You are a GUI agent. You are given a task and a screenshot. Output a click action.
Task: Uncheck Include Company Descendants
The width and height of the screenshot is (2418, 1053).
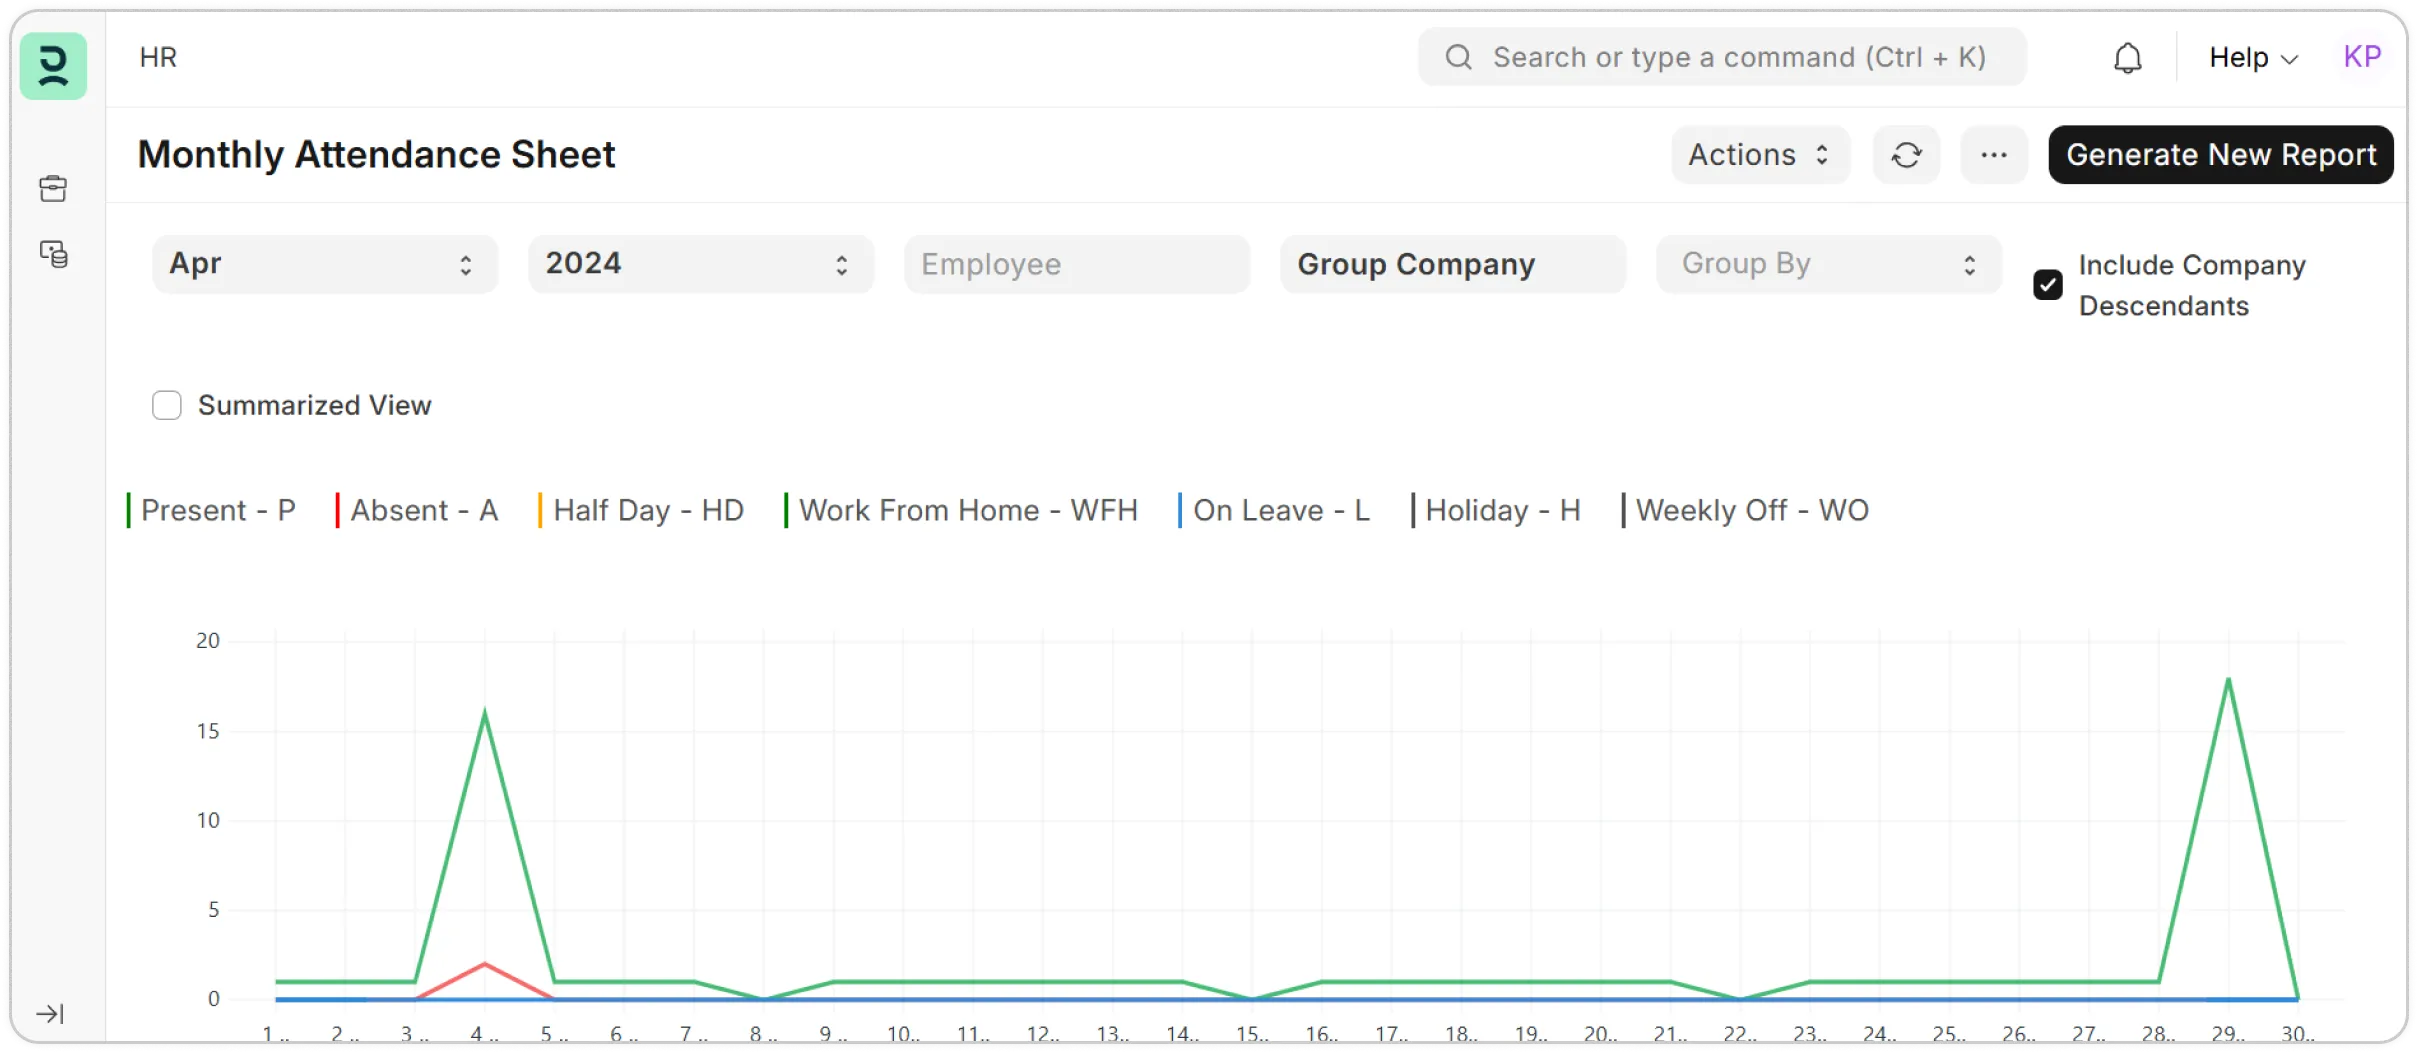click(2047, 284)
